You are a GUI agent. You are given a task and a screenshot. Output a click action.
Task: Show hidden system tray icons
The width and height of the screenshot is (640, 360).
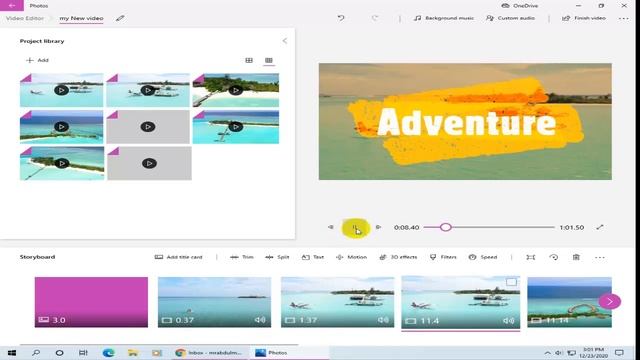(x=547, y=353)
